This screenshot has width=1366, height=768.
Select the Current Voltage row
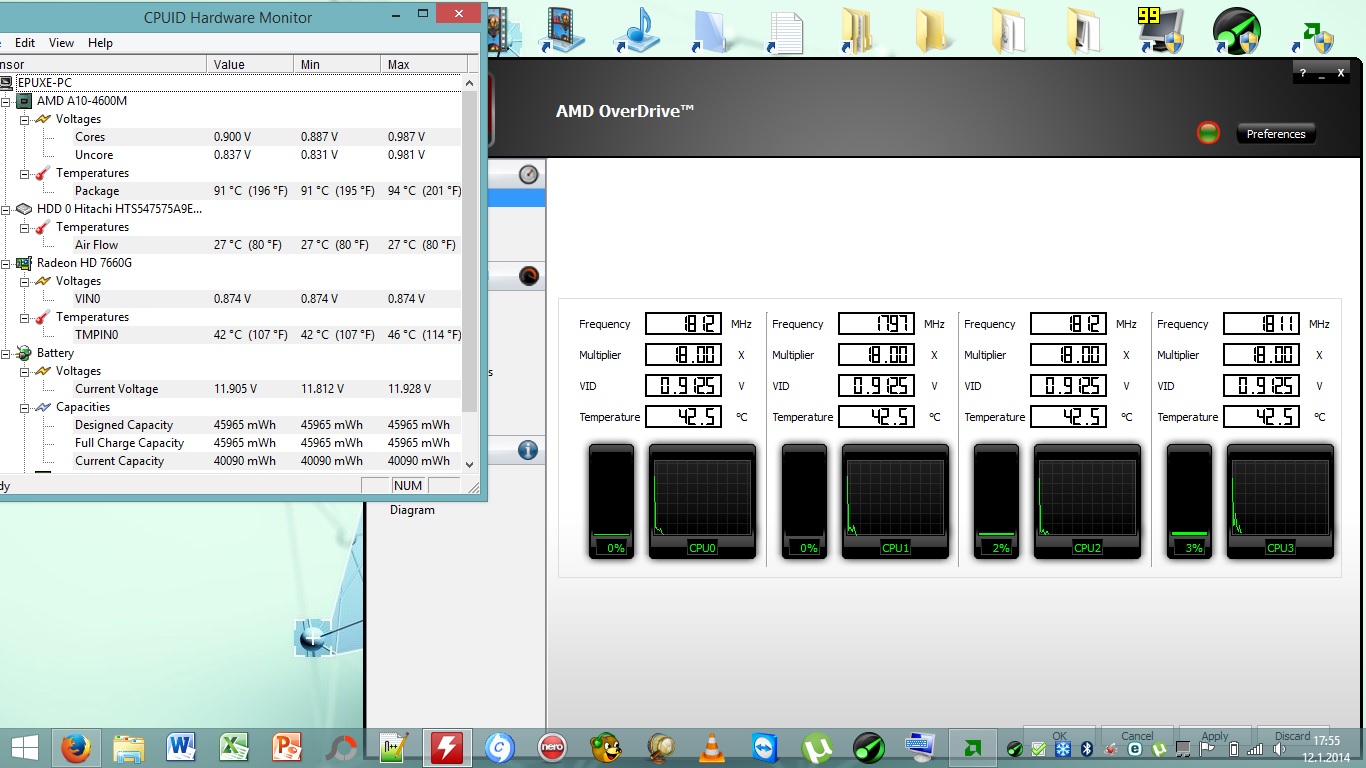pos(232,389)
